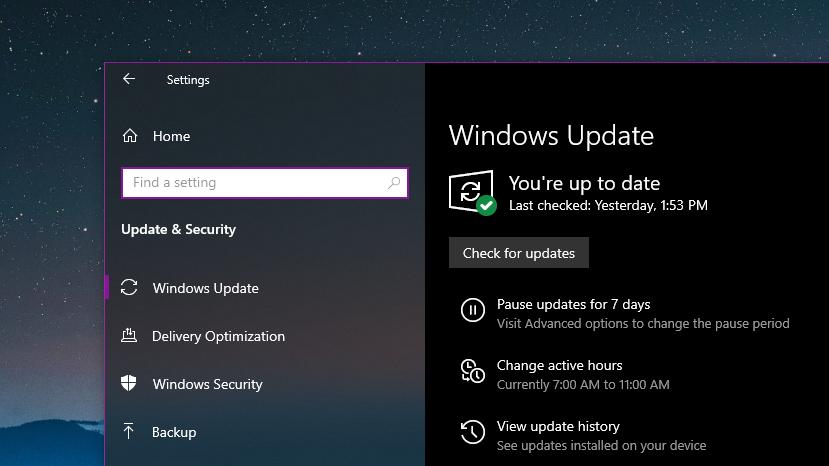Click the update status icon with checkmark
The width and height of the screenshot is (829, 466).
(x=472, y=193)
